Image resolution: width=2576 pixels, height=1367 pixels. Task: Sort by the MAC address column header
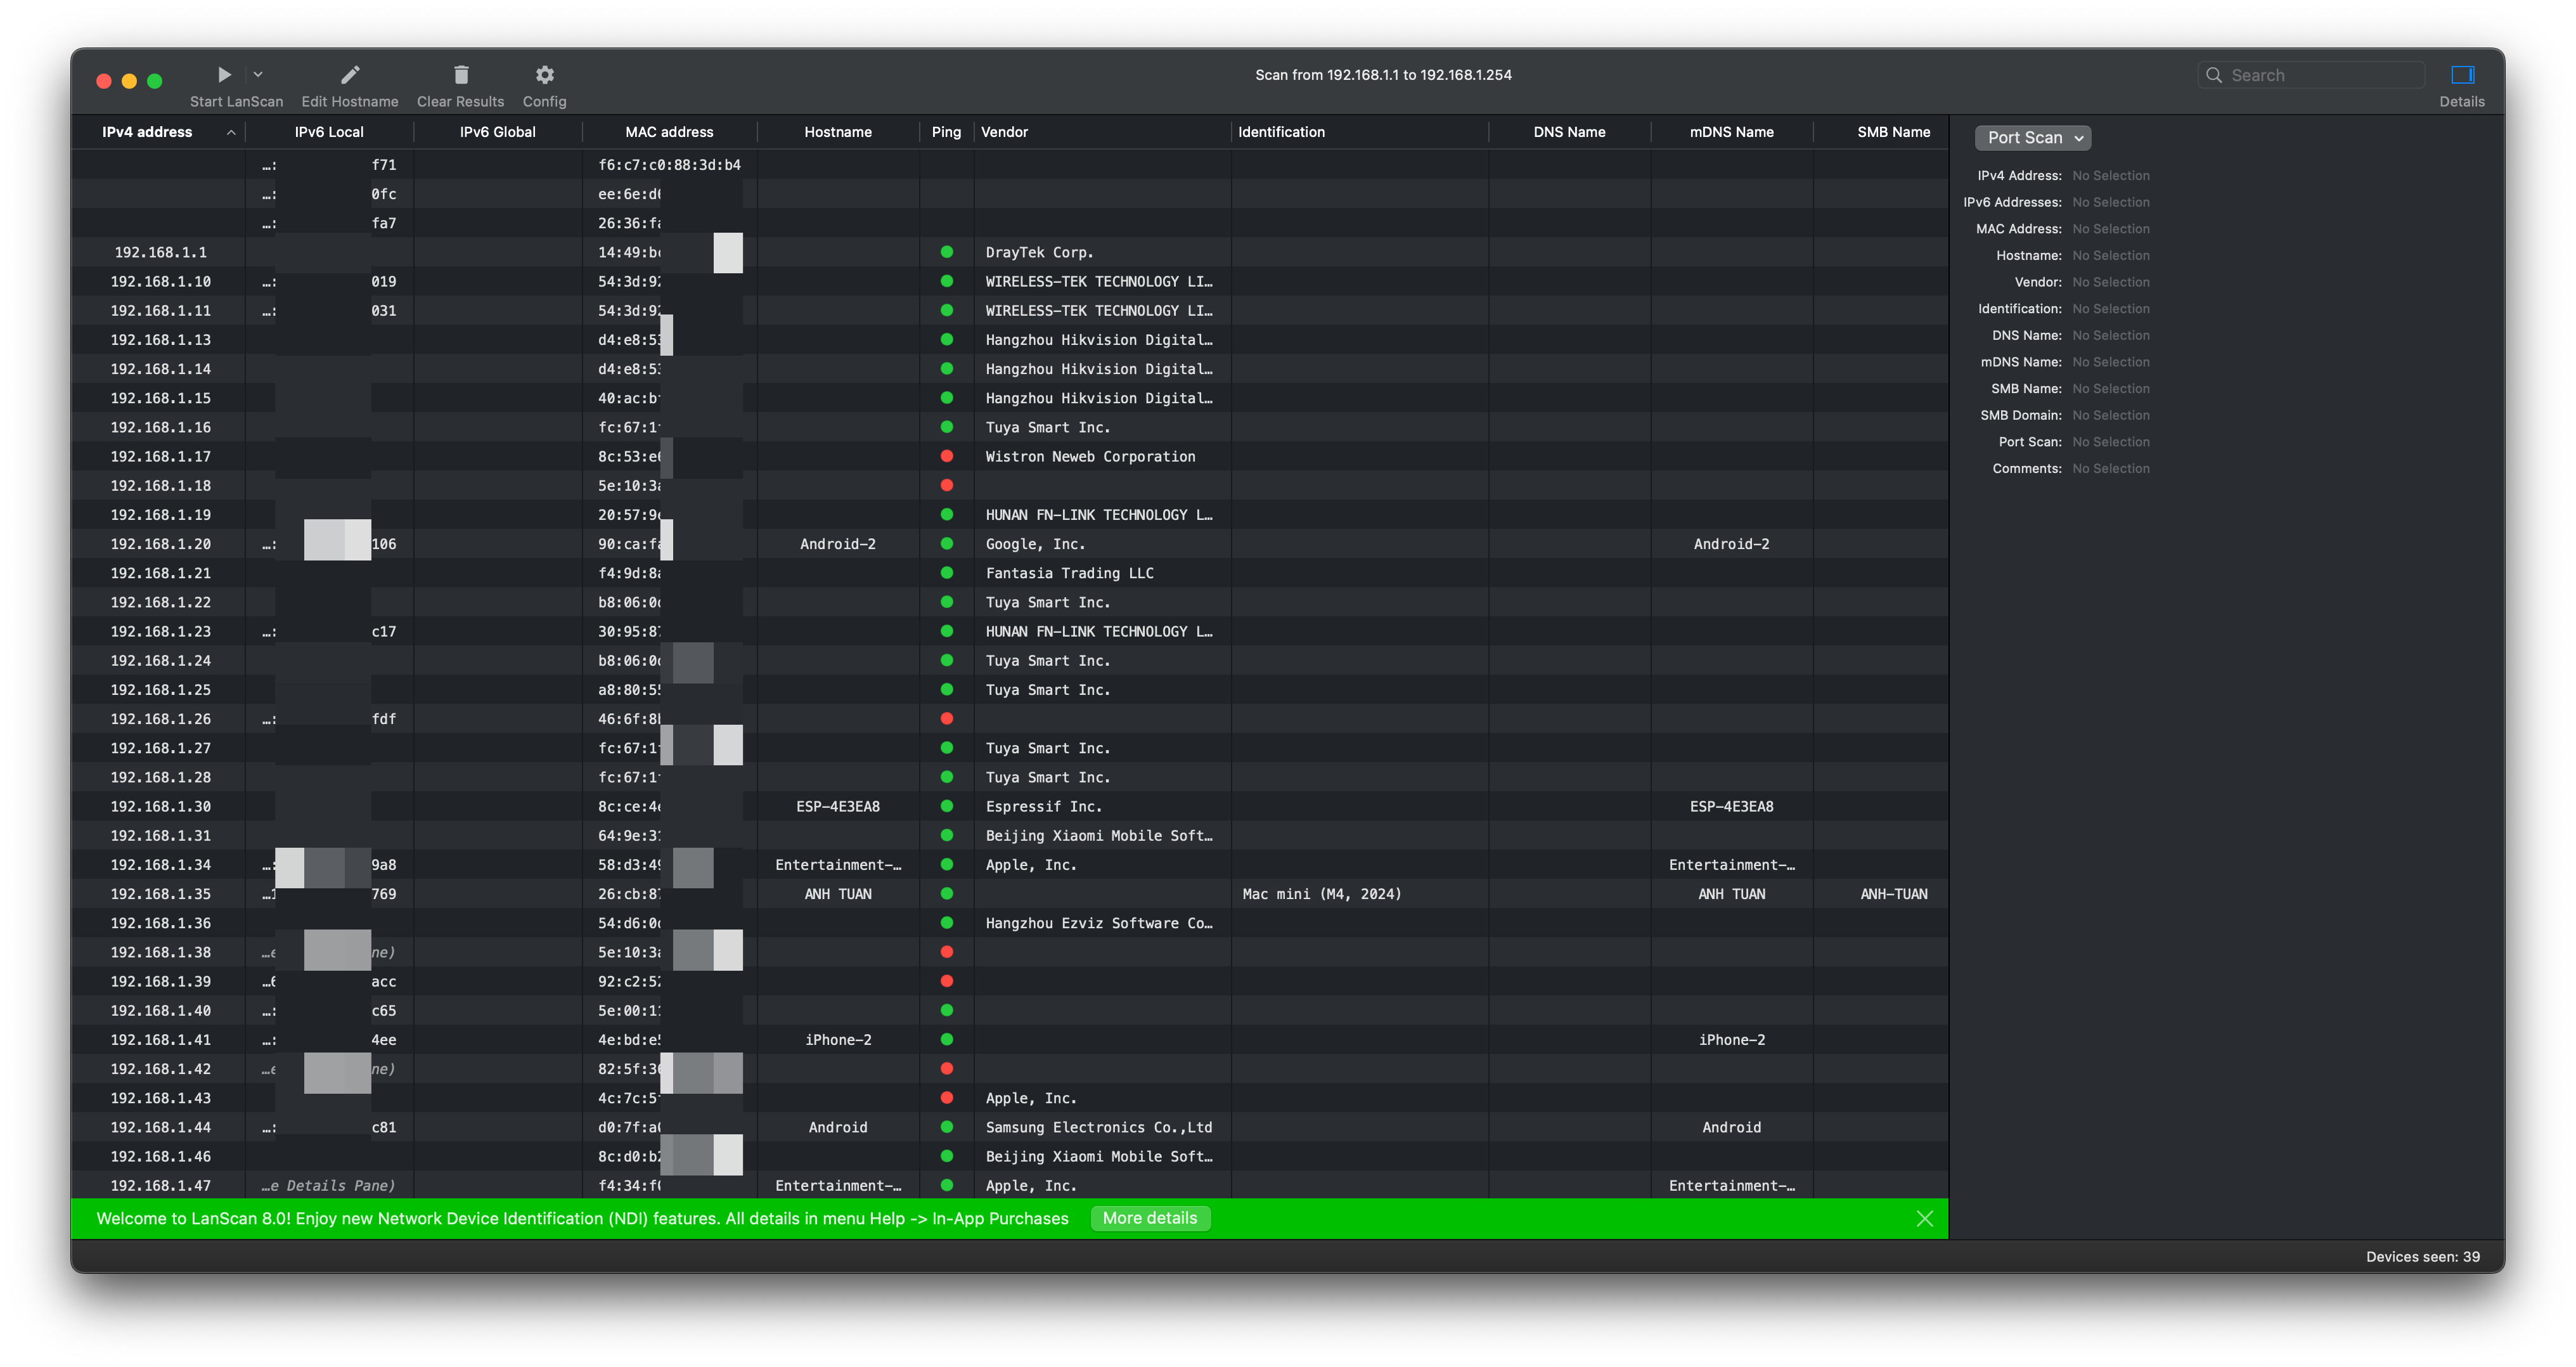tap(669, 132)
